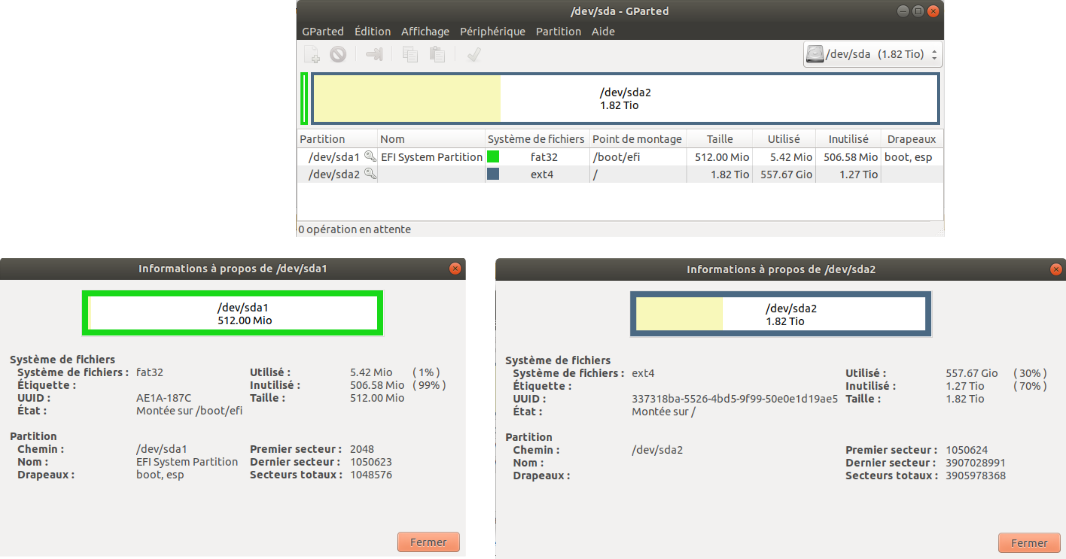Click Fermer in the /dev/sda1 dialog

point(428,542)
